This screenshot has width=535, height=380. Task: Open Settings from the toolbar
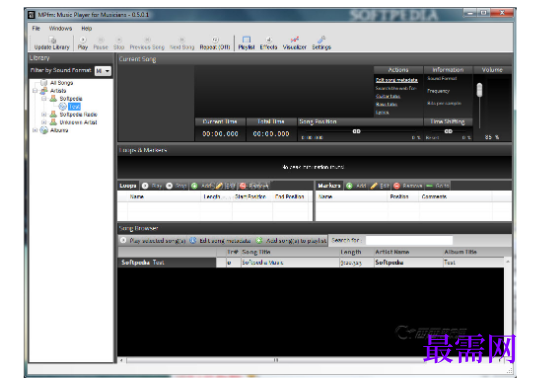[x=321, y=43]
